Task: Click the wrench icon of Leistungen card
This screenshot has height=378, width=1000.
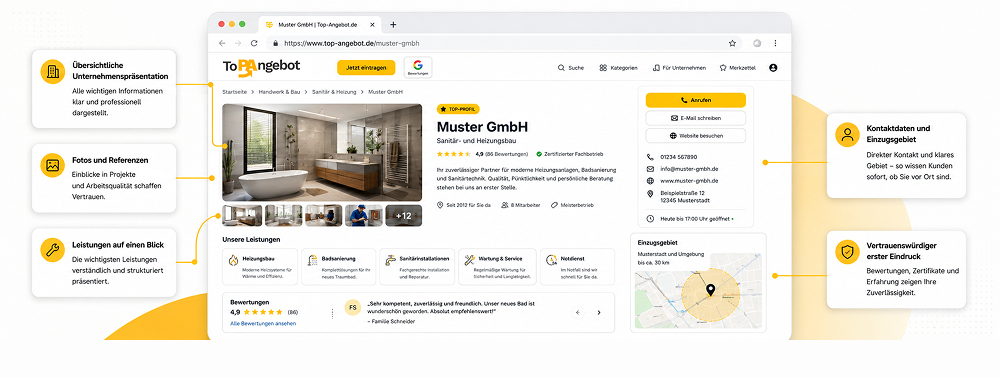Action: pos(53,250)
